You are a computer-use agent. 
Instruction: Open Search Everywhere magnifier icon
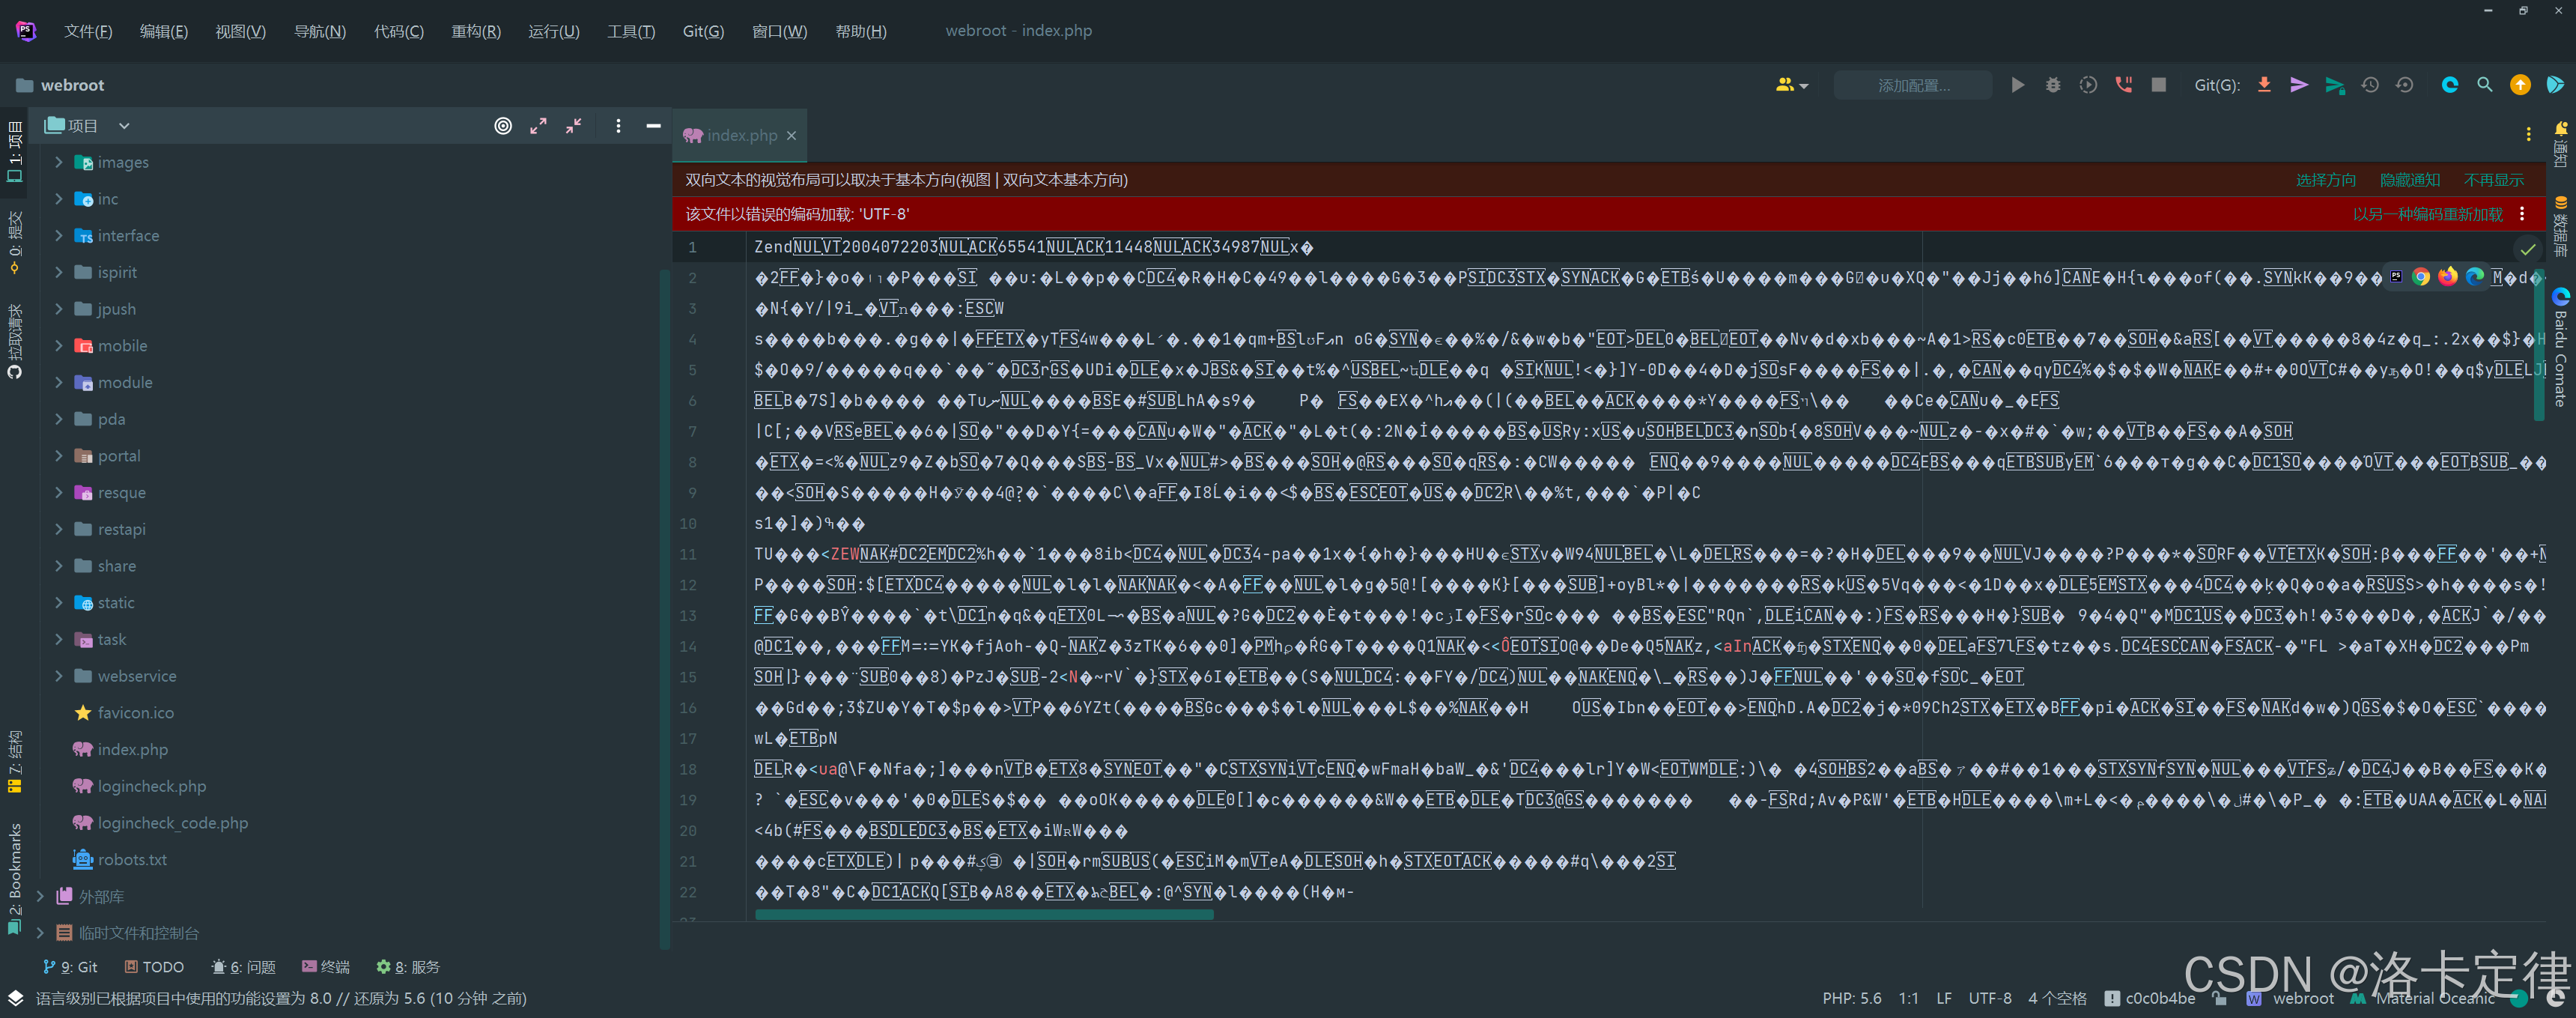(2484, 85)
